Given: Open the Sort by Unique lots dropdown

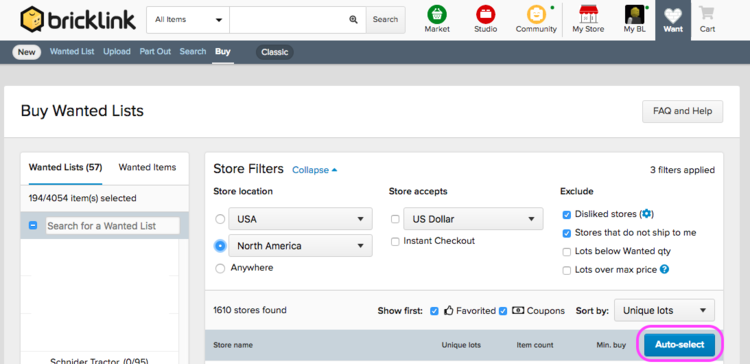Looking at the screenshot, I should tap(664, 310).
